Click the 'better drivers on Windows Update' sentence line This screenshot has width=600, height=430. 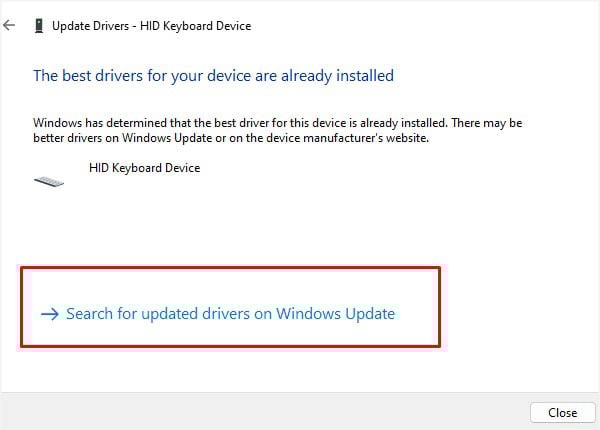(x=231, y=138)
